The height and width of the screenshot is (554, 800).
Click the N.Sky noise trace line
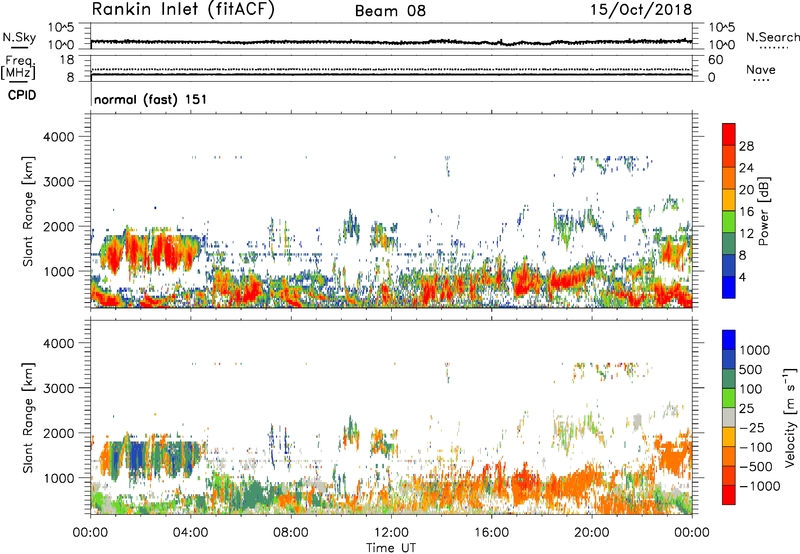[x=391, y=42]
